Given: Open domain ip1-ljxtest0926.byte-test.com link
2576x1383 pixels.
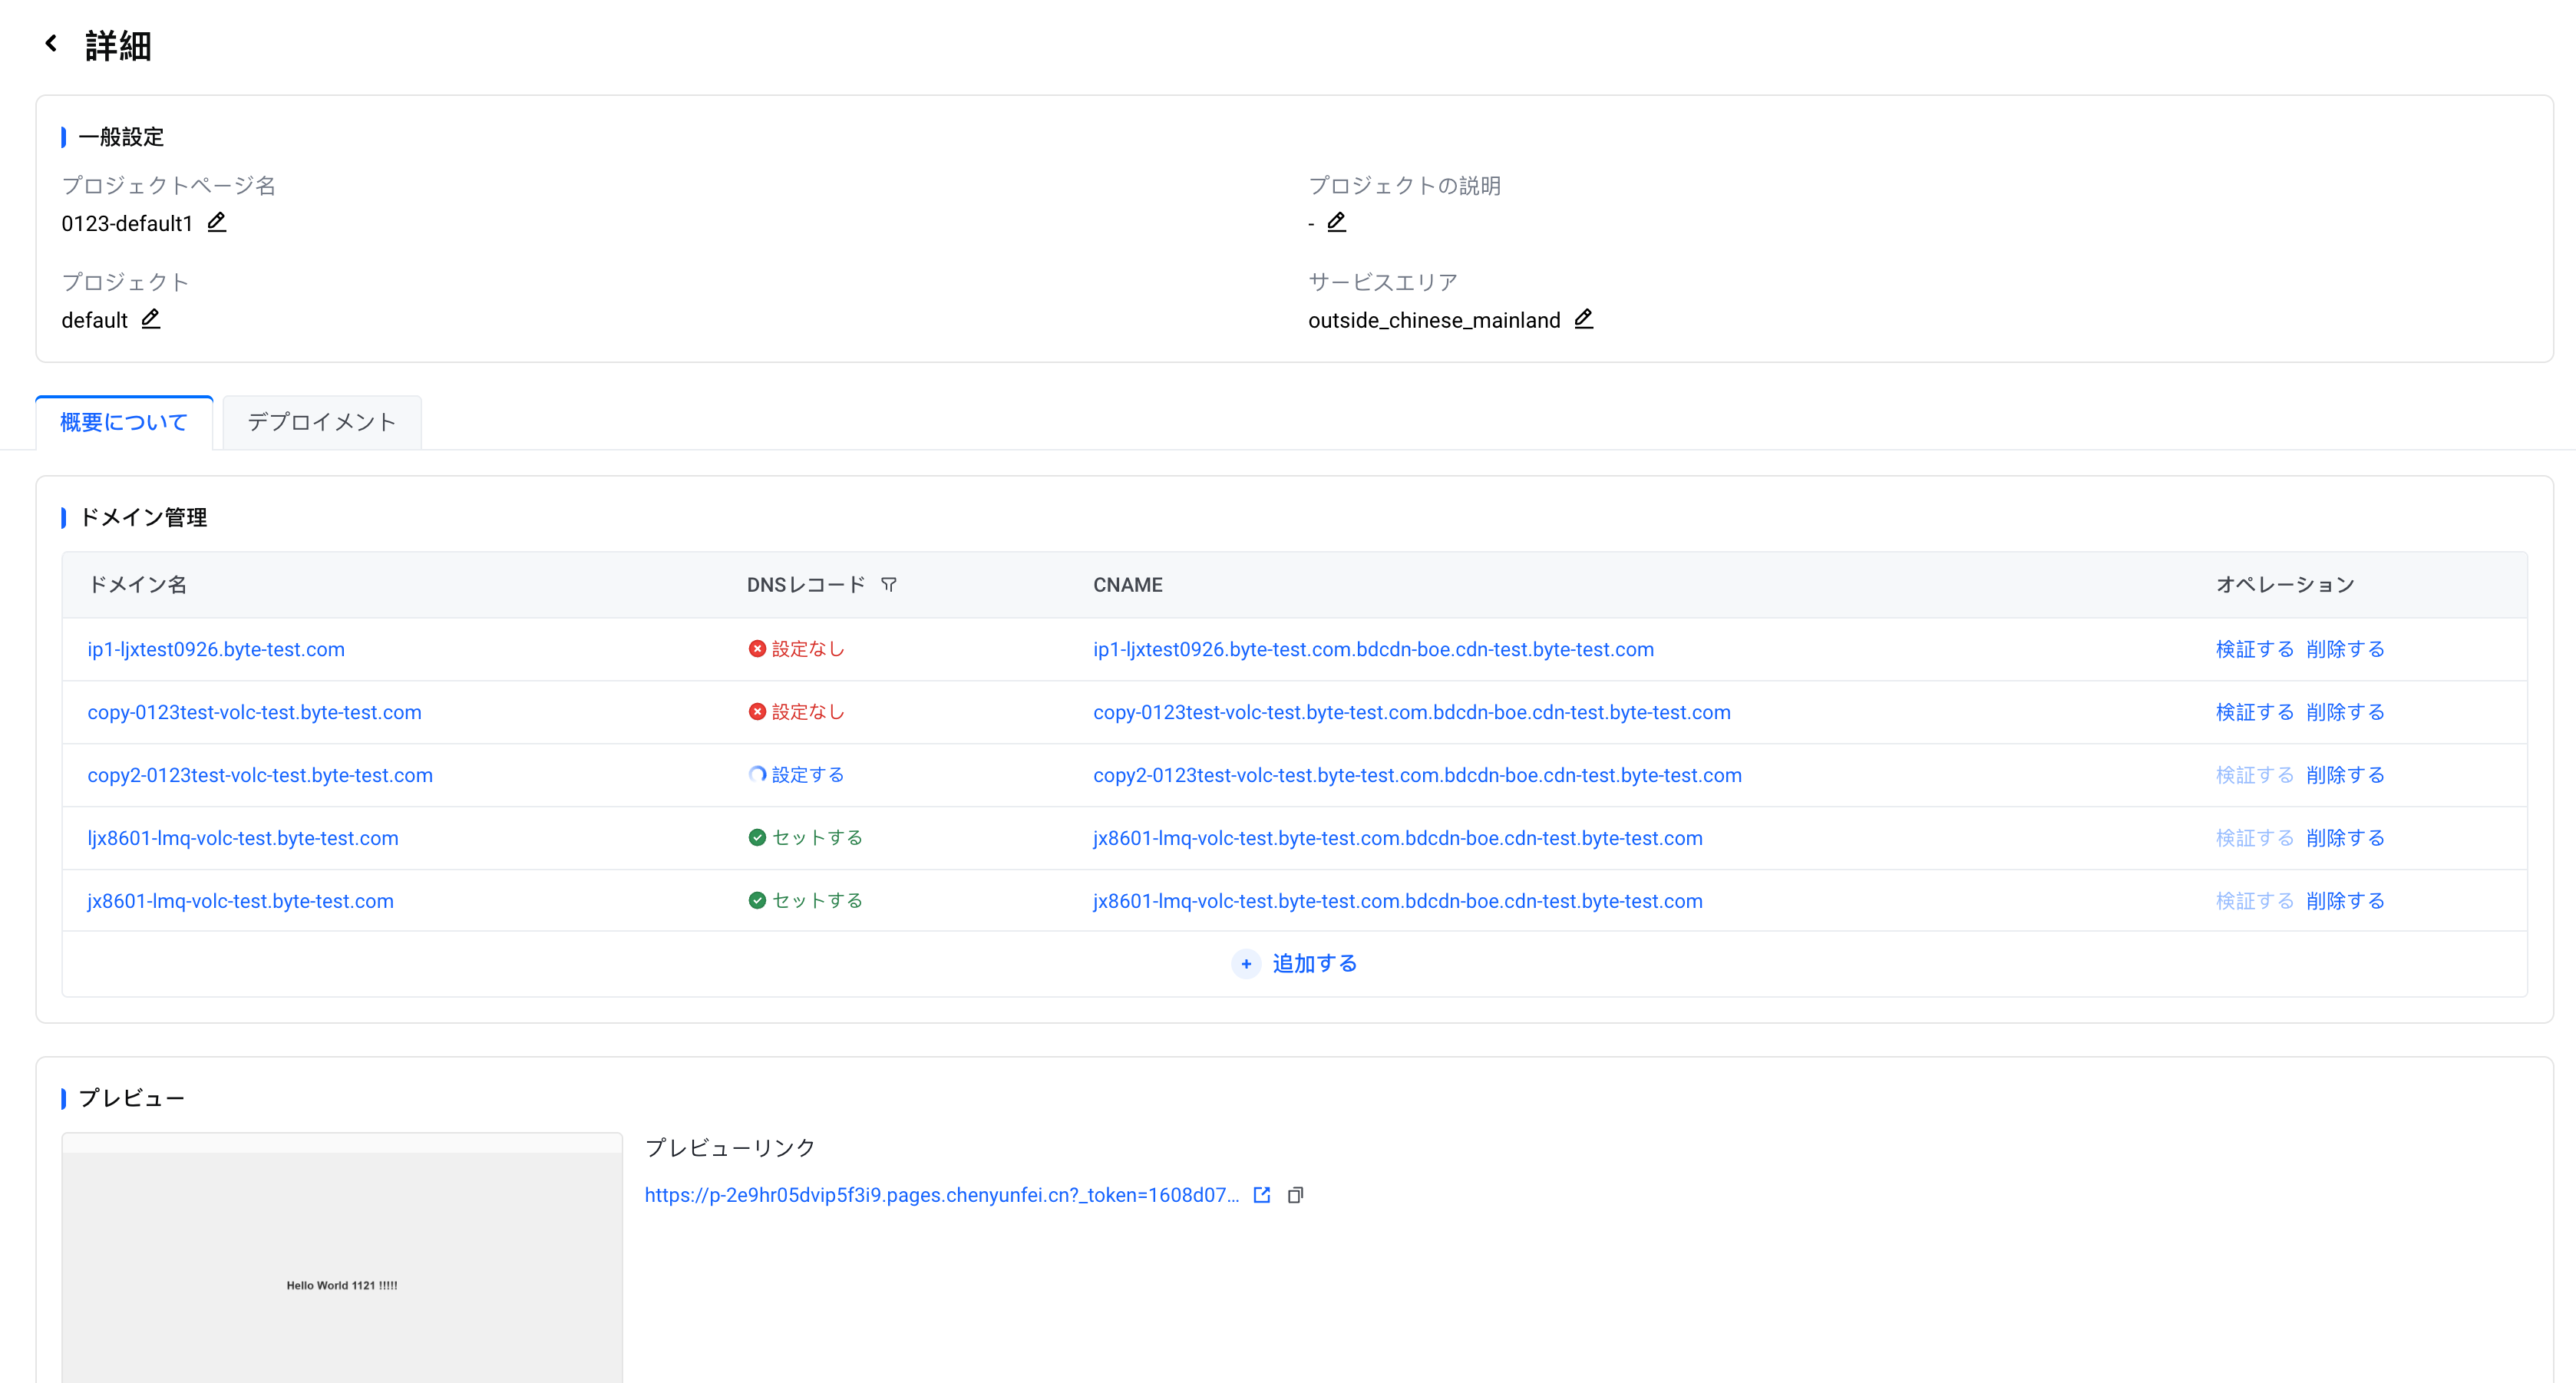Looking at the screenshot, I should pyautogui.click(x=216, y=649).
